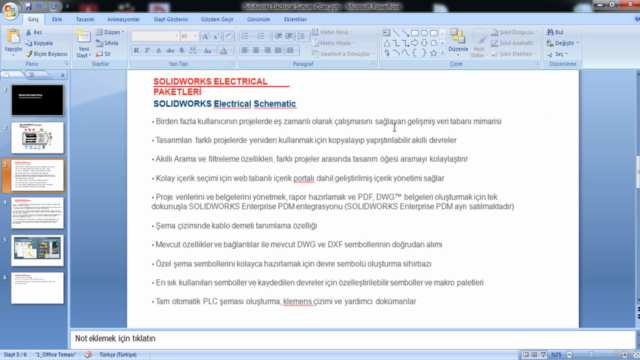Justify the paragraph text

point(278,50)
